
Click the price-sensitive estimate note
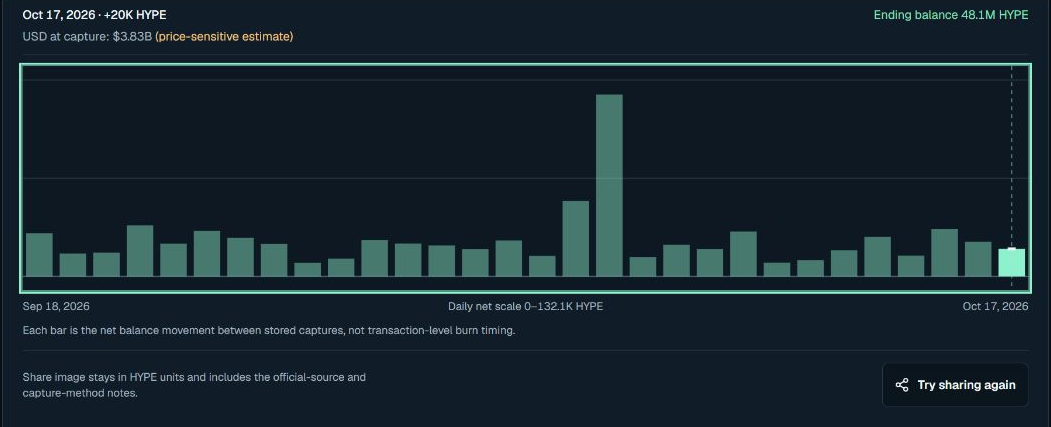[x=224, y=36]
